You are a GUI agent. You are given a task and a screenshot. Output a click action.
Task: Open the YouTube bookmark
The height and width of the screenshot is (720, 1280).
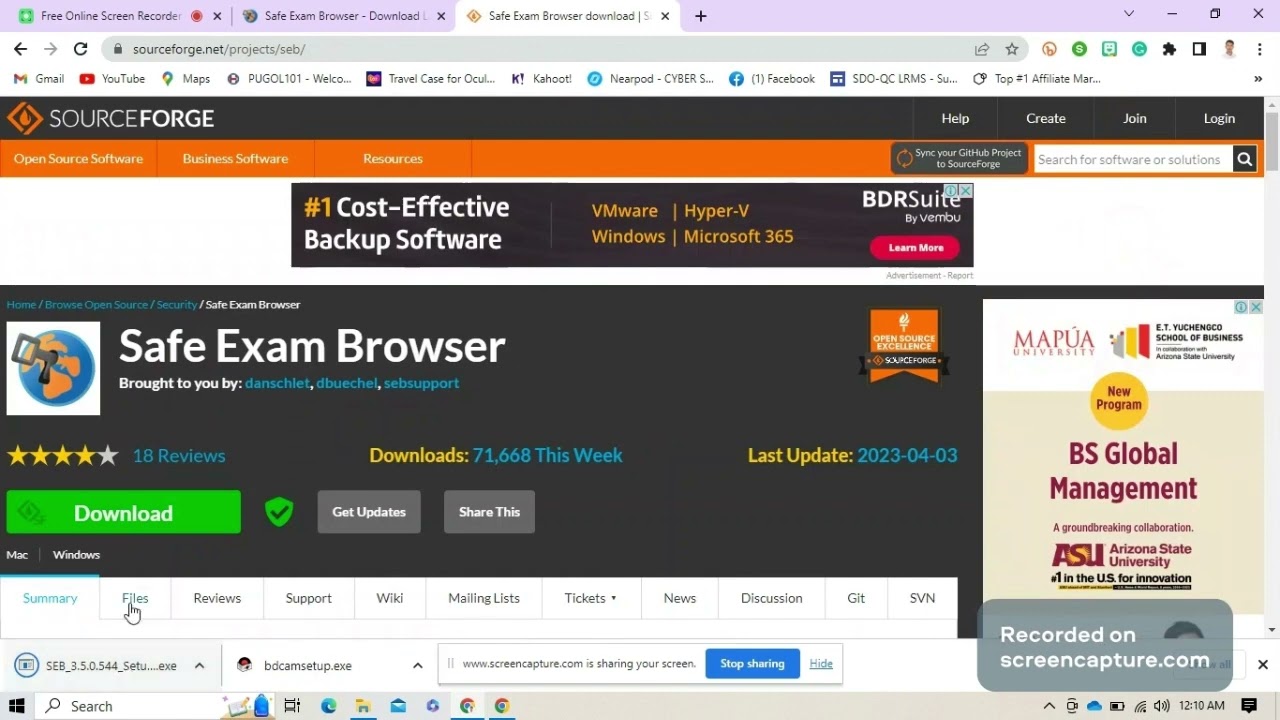coord(112,79)
